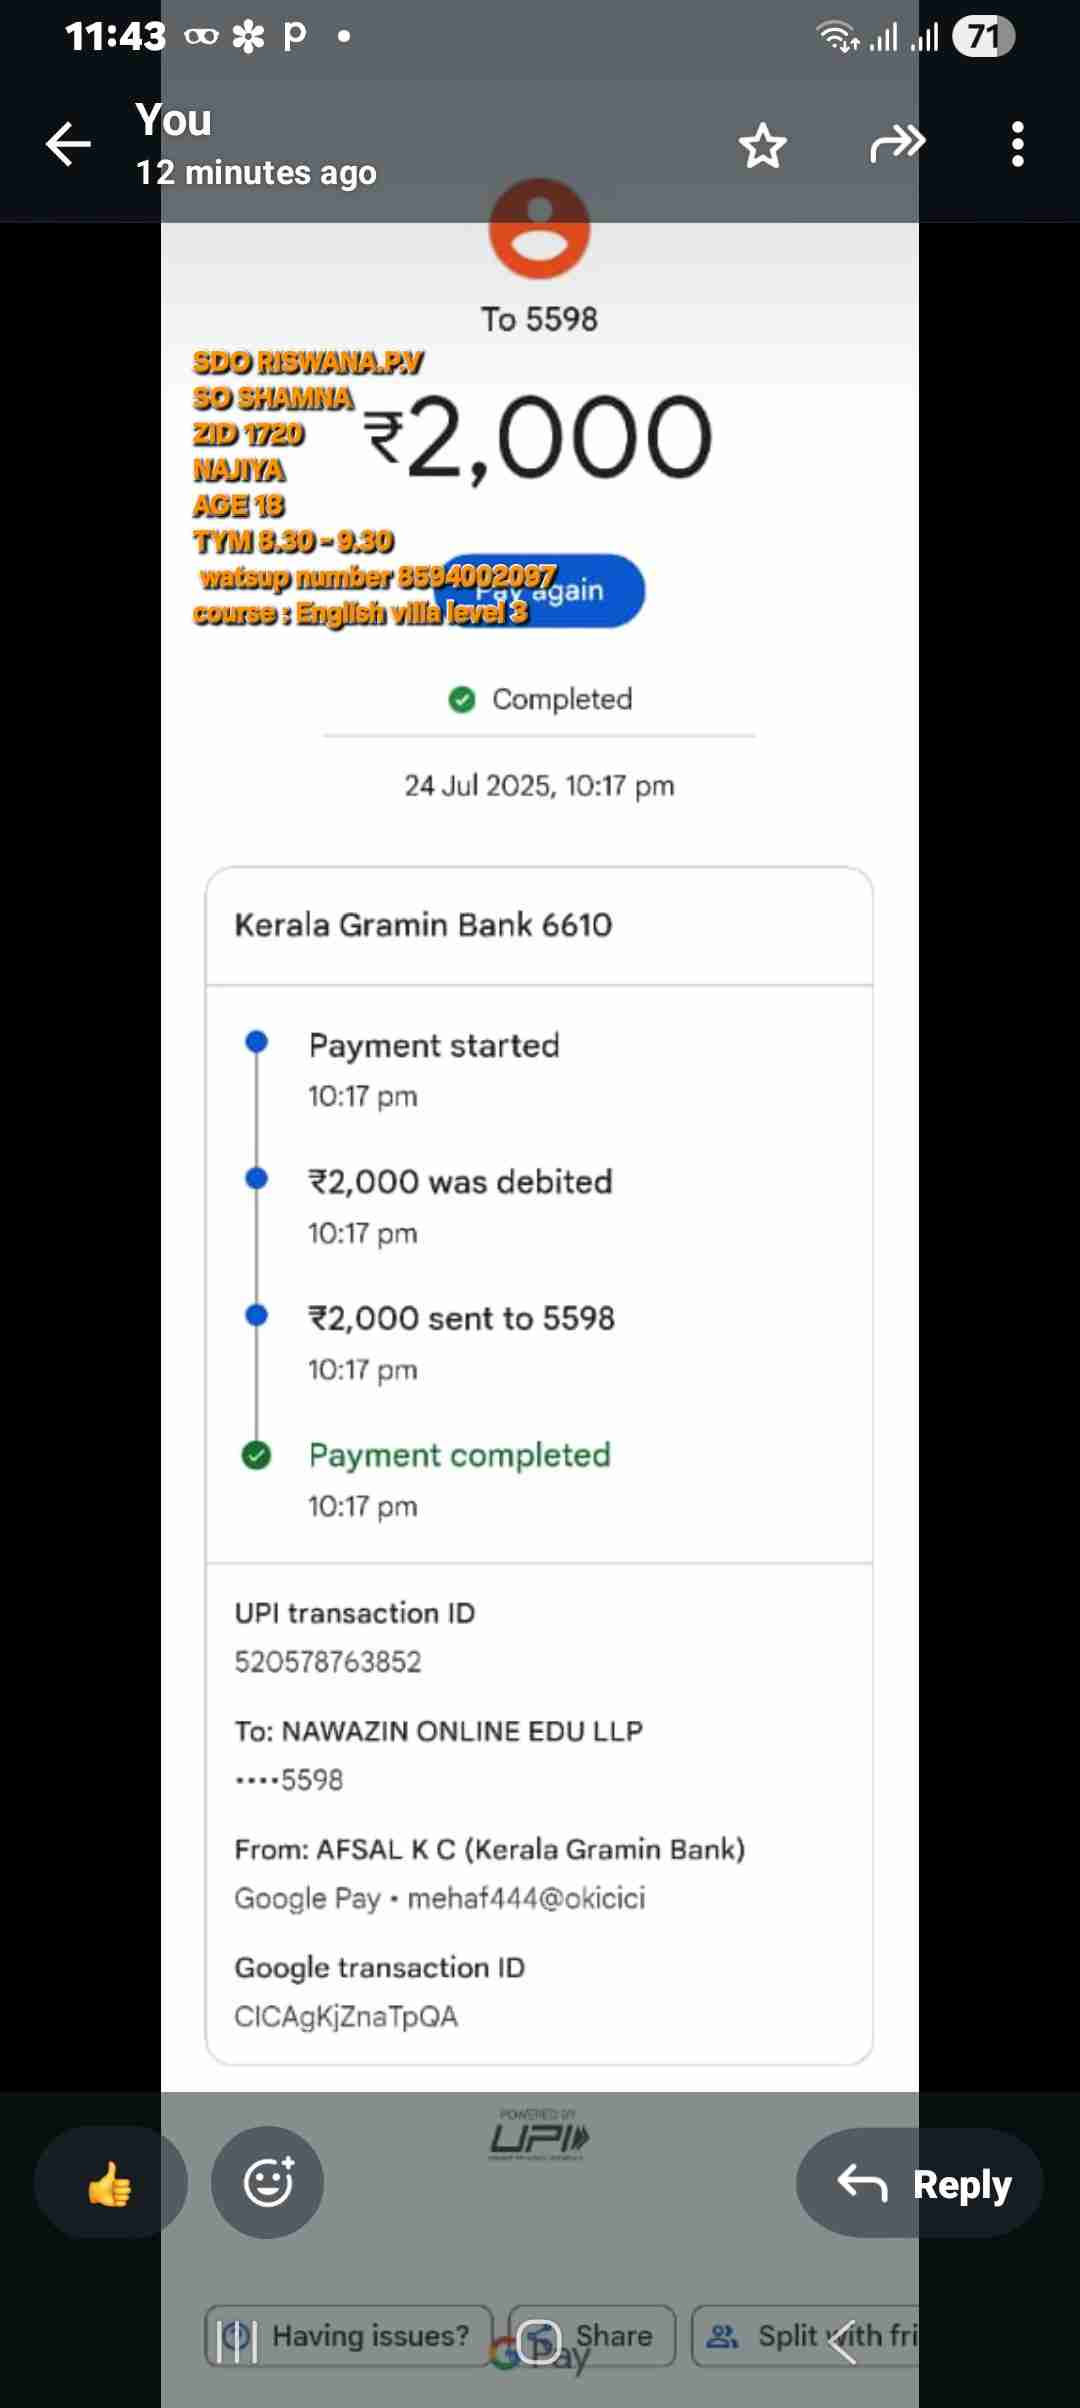Tap the UPI transaction ID number
This screenshot has height=2408, width=1080.
328,1661
